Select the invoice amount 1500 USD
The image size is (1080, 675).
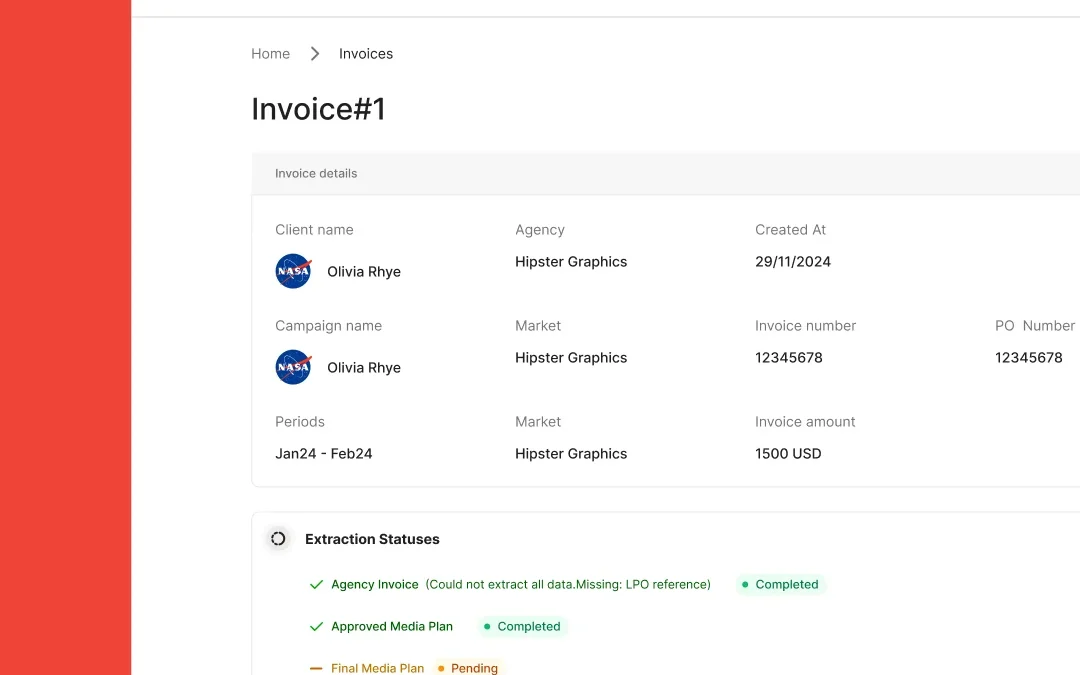788,453
